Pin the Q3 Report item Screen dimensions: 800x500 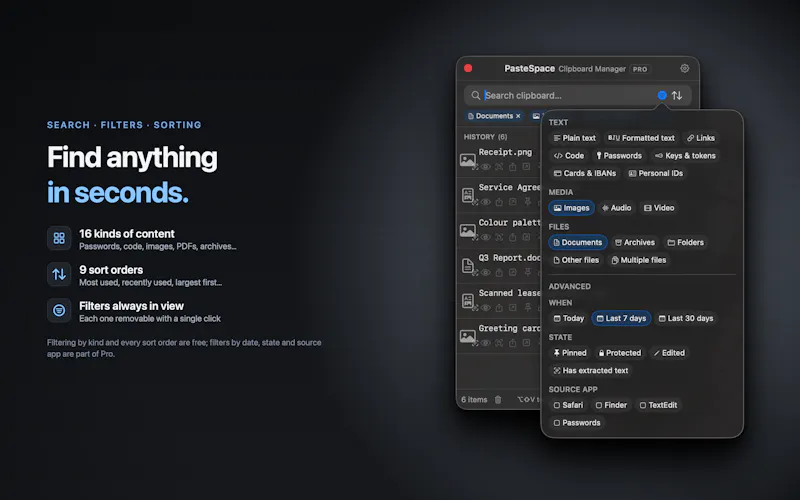[528, 272]
